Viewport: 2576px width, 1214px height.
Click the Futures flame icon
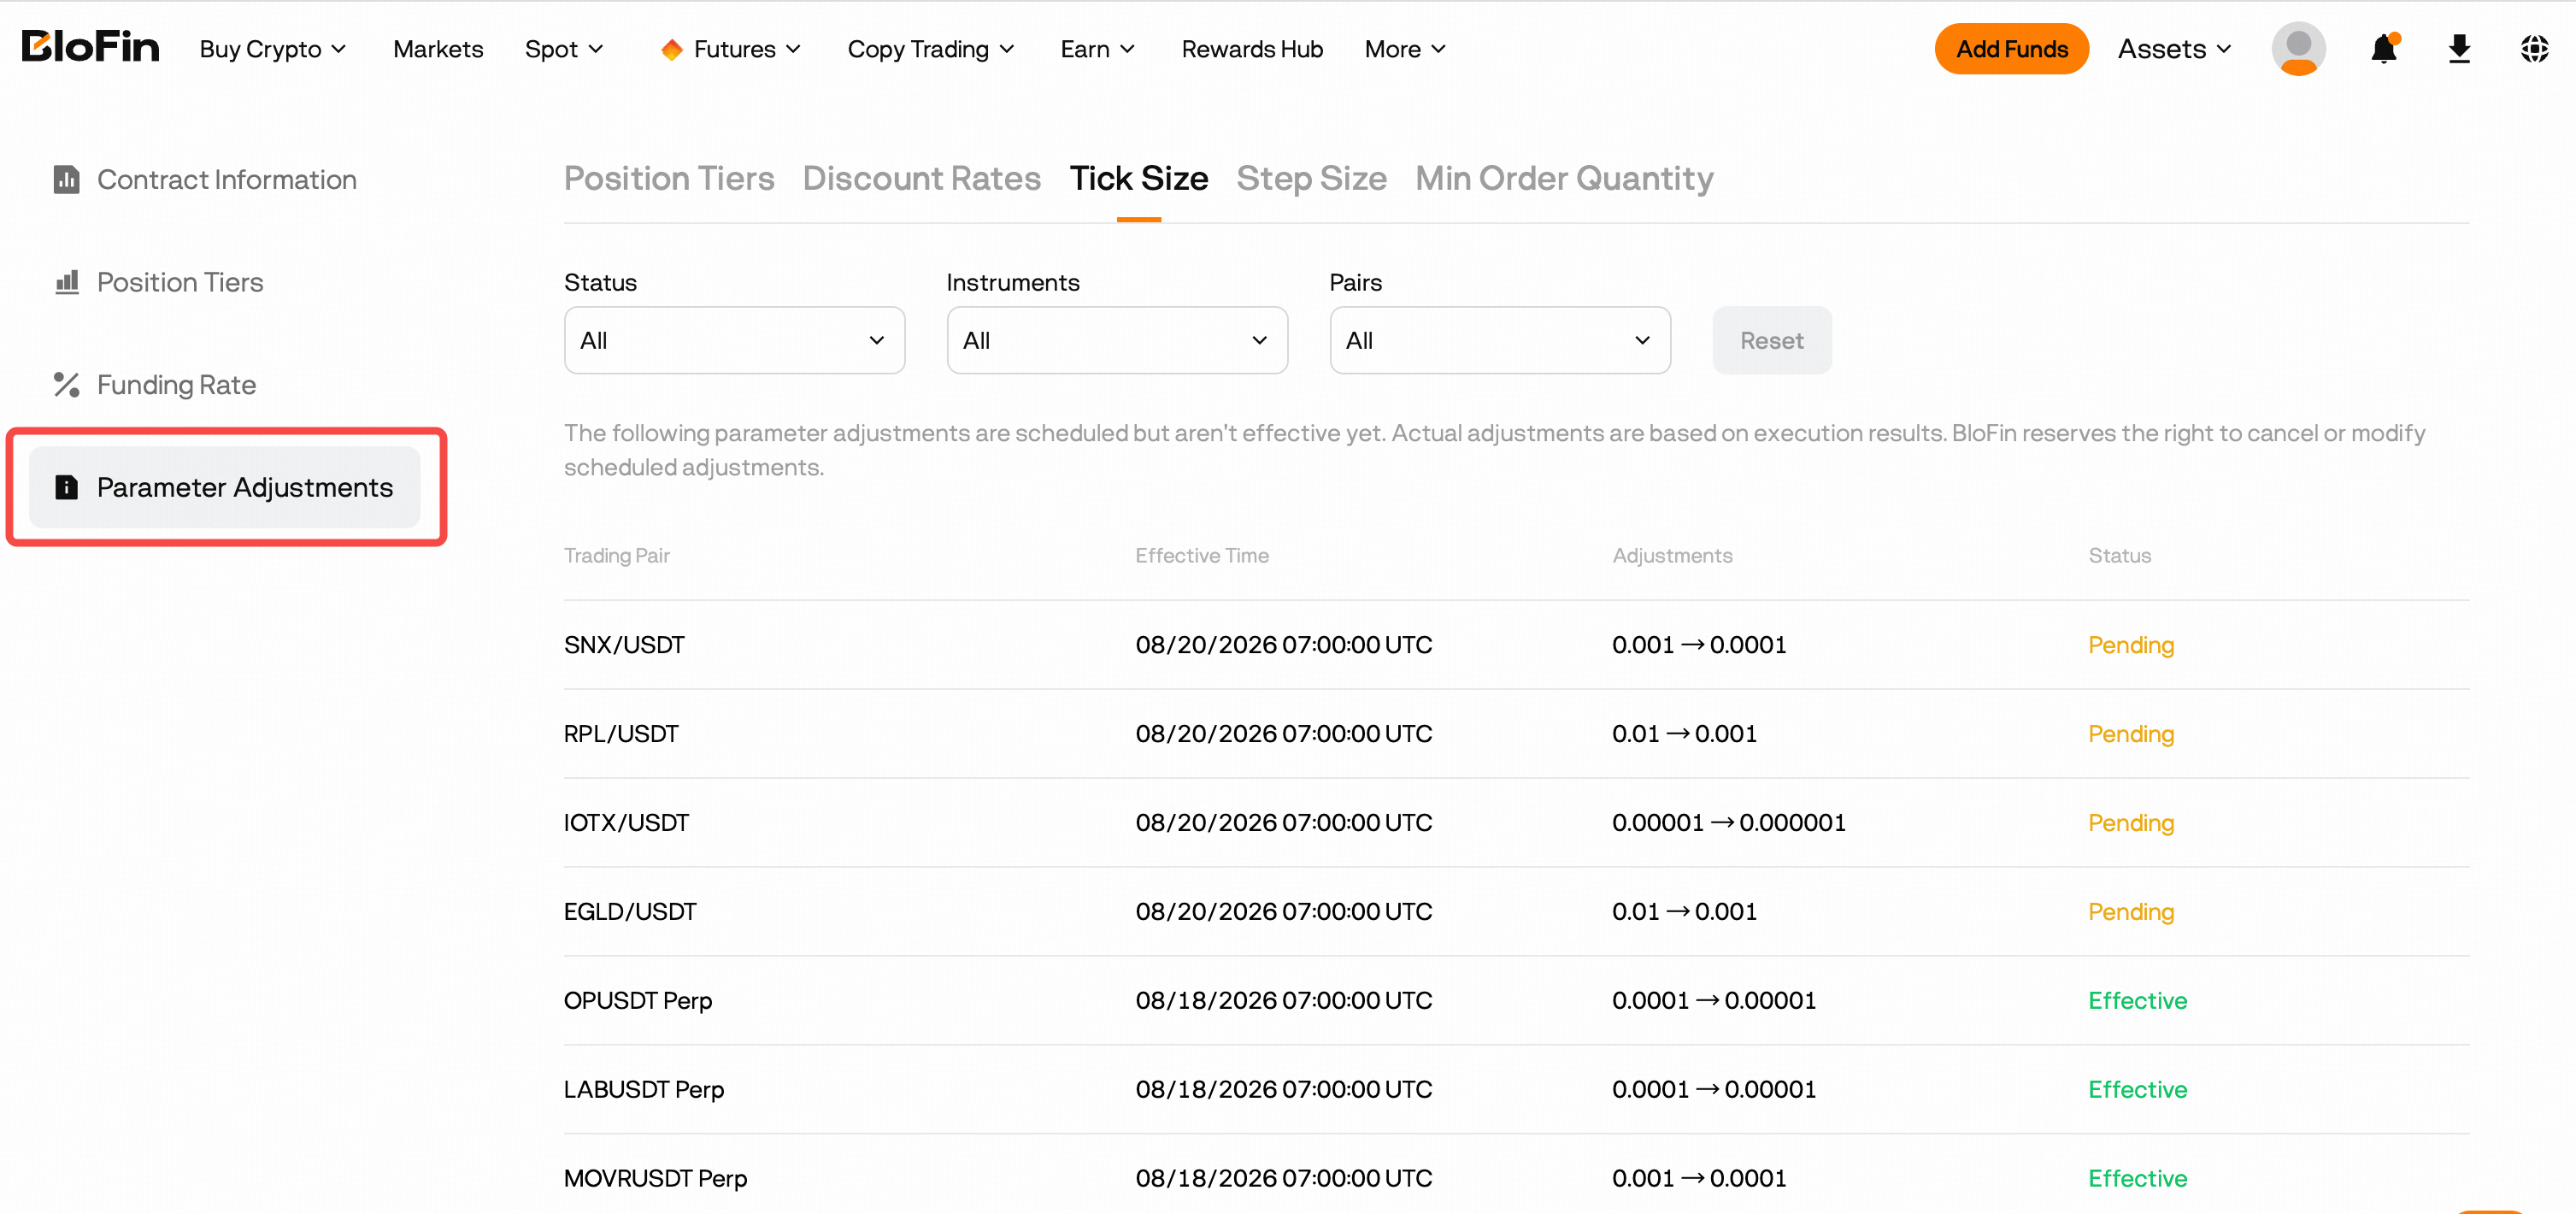(x=671, y=49)
